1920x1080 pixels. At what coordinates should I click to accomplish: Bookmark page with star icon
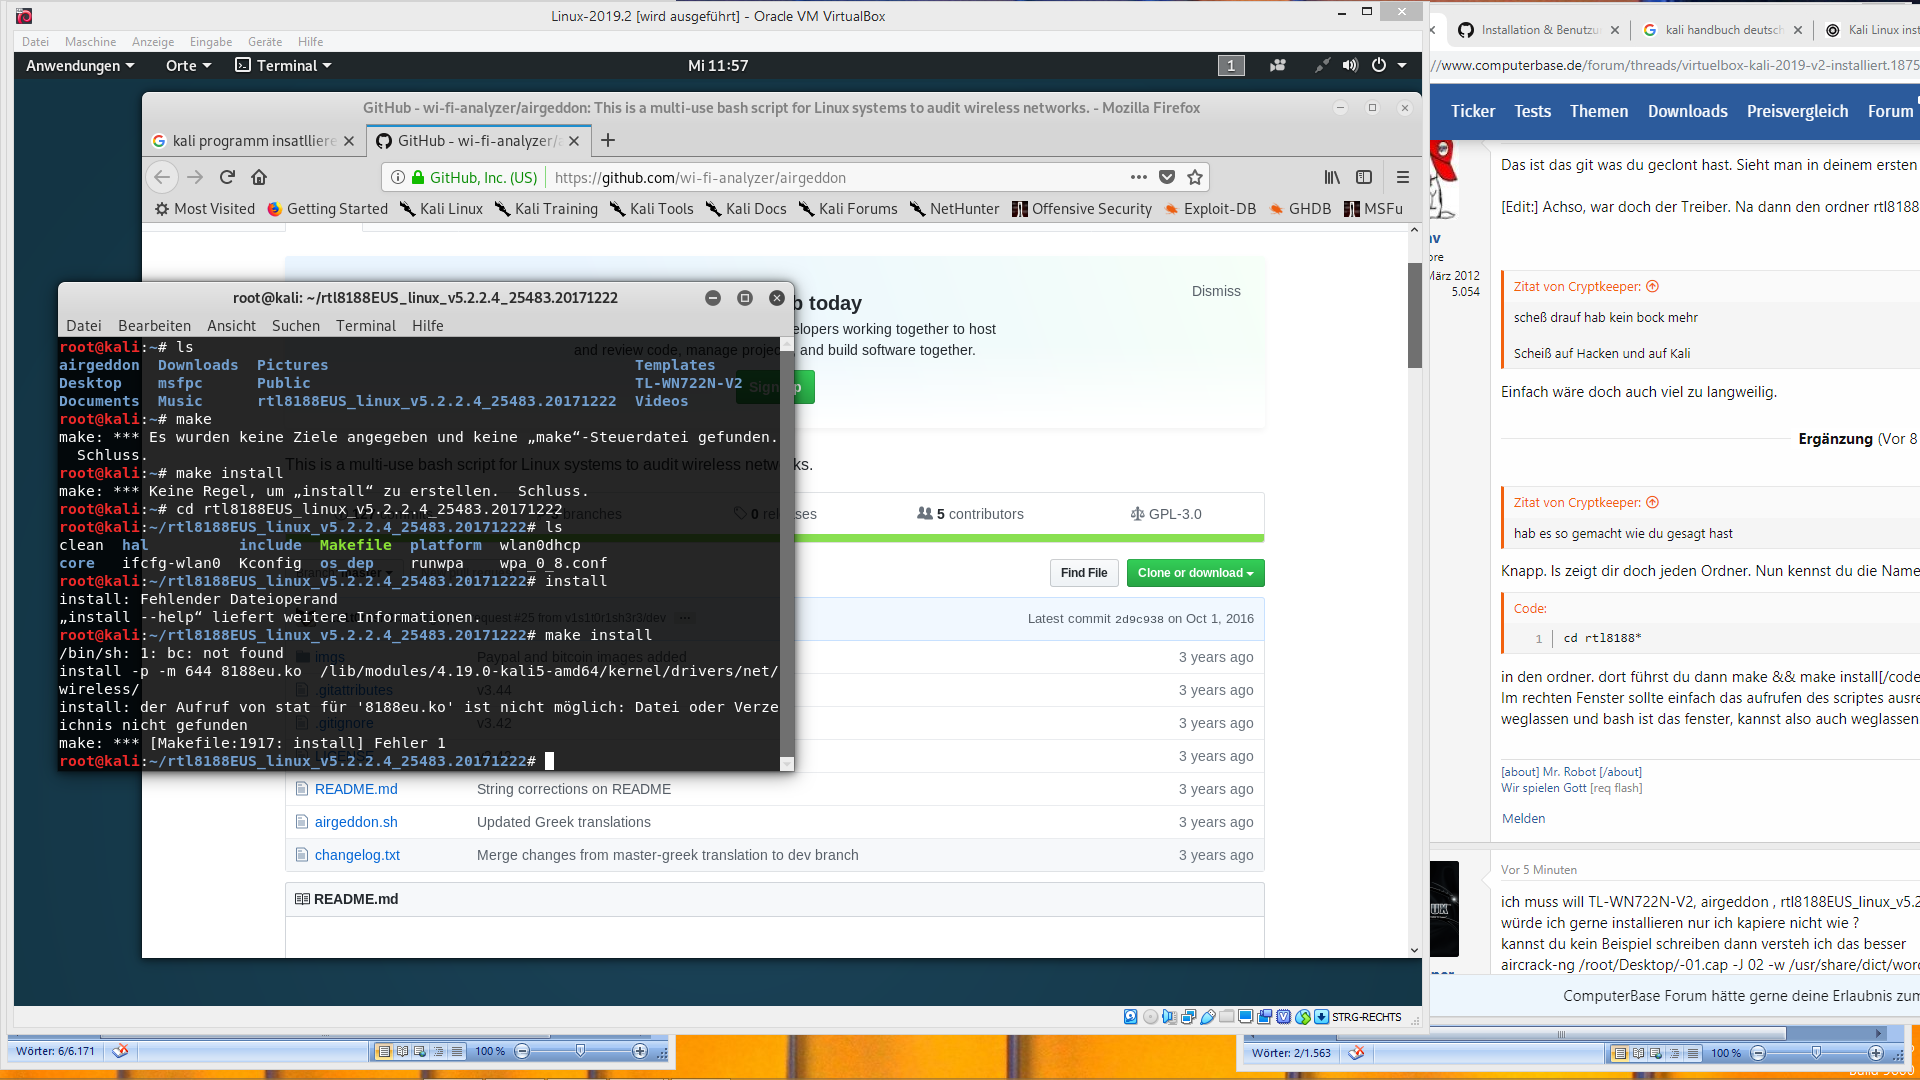[x=1194, y=177]
